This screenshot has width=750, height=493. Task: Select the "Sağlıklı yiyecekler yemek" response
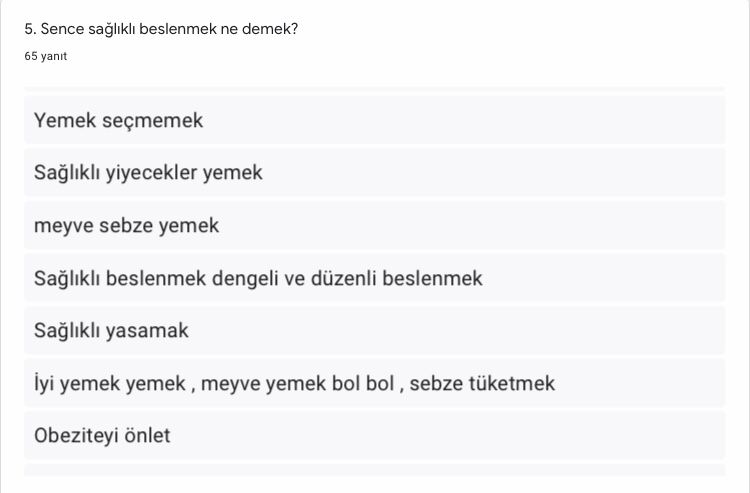pos(375,173)
